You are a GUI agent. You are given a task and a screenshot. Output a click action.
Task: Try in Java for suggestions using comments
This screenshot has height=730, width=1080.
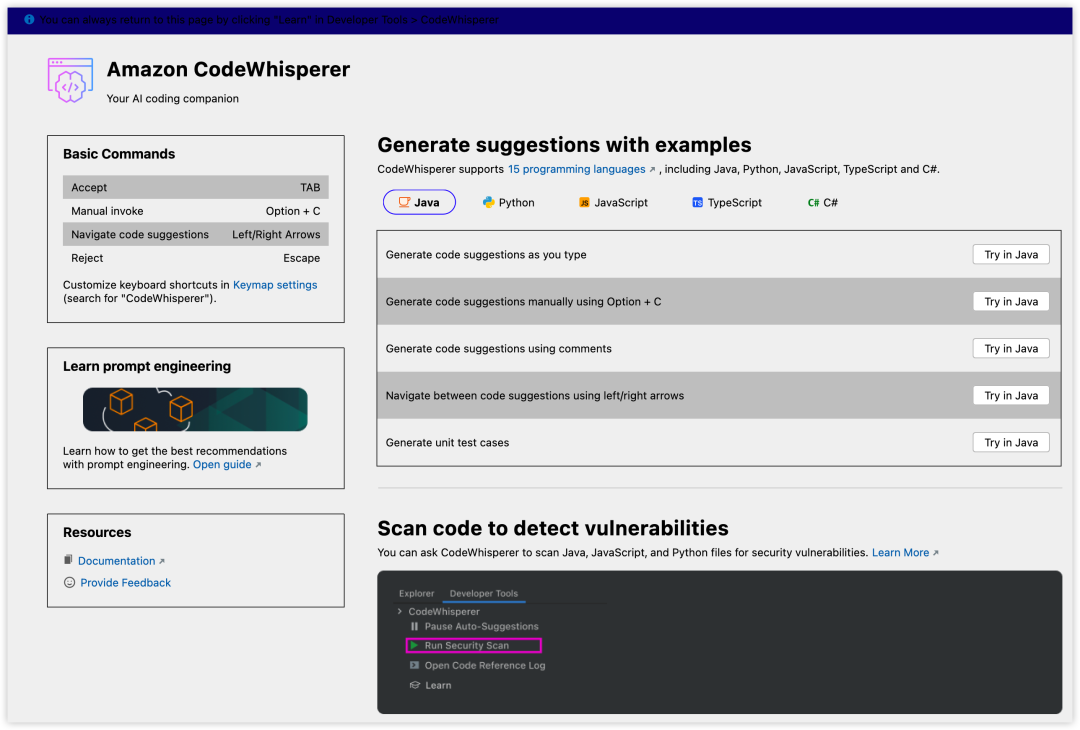tap(1011, 348)
